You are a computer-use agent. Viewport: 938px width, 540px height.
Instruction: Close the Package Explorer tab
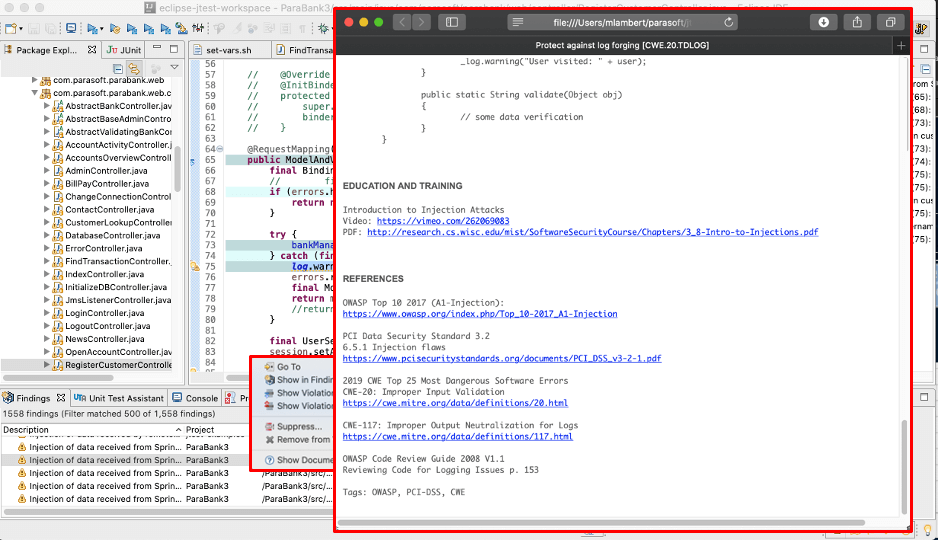click(x=92, y=50)
